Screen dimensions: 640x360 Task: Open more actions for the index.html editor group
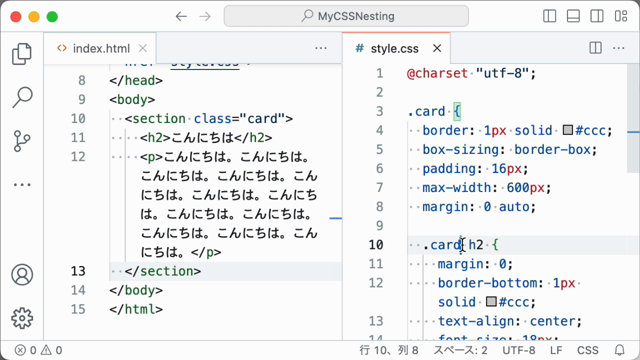(321, 48)
